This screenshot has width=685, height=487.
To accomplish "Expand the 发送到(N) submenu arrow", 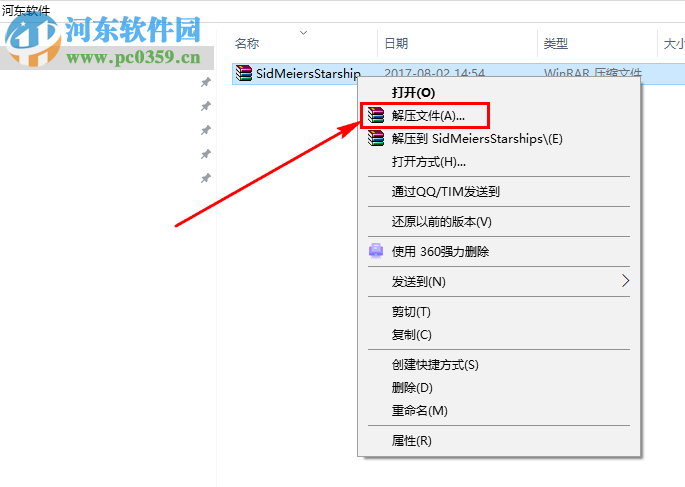I will [x=626, y=281].
